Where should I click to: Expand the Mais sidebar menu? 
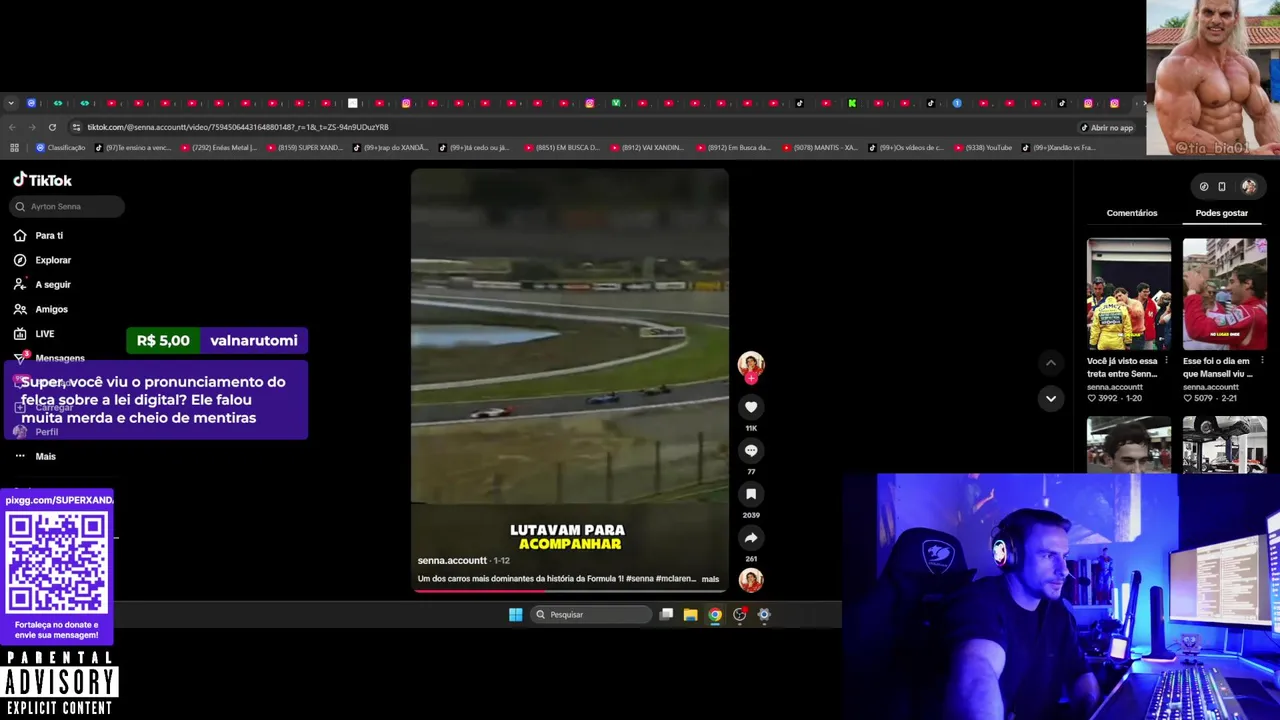point(34,456)
